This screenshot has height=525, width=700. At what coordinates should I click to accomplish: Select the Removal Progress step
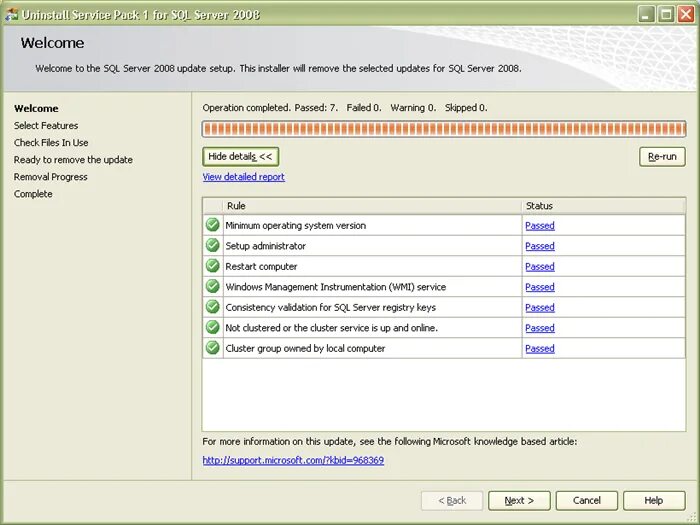point(50,177)
